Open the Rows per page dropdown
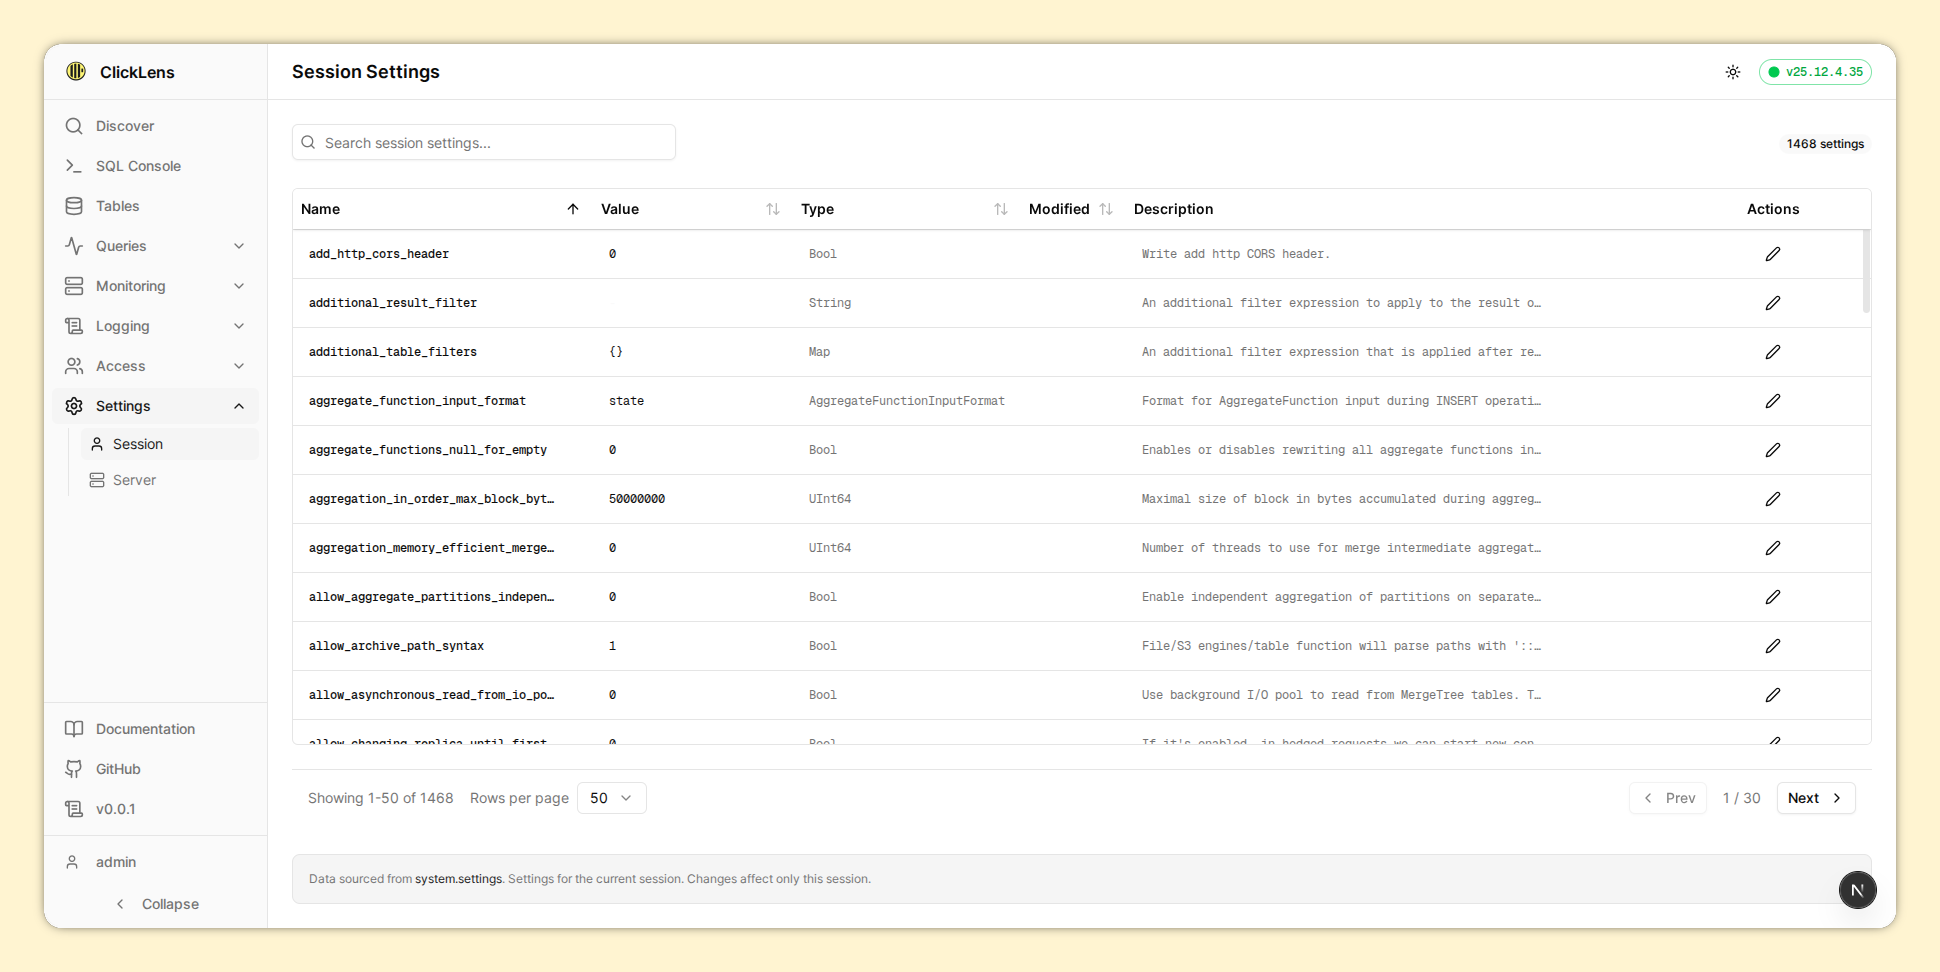 tap(611, 798)
